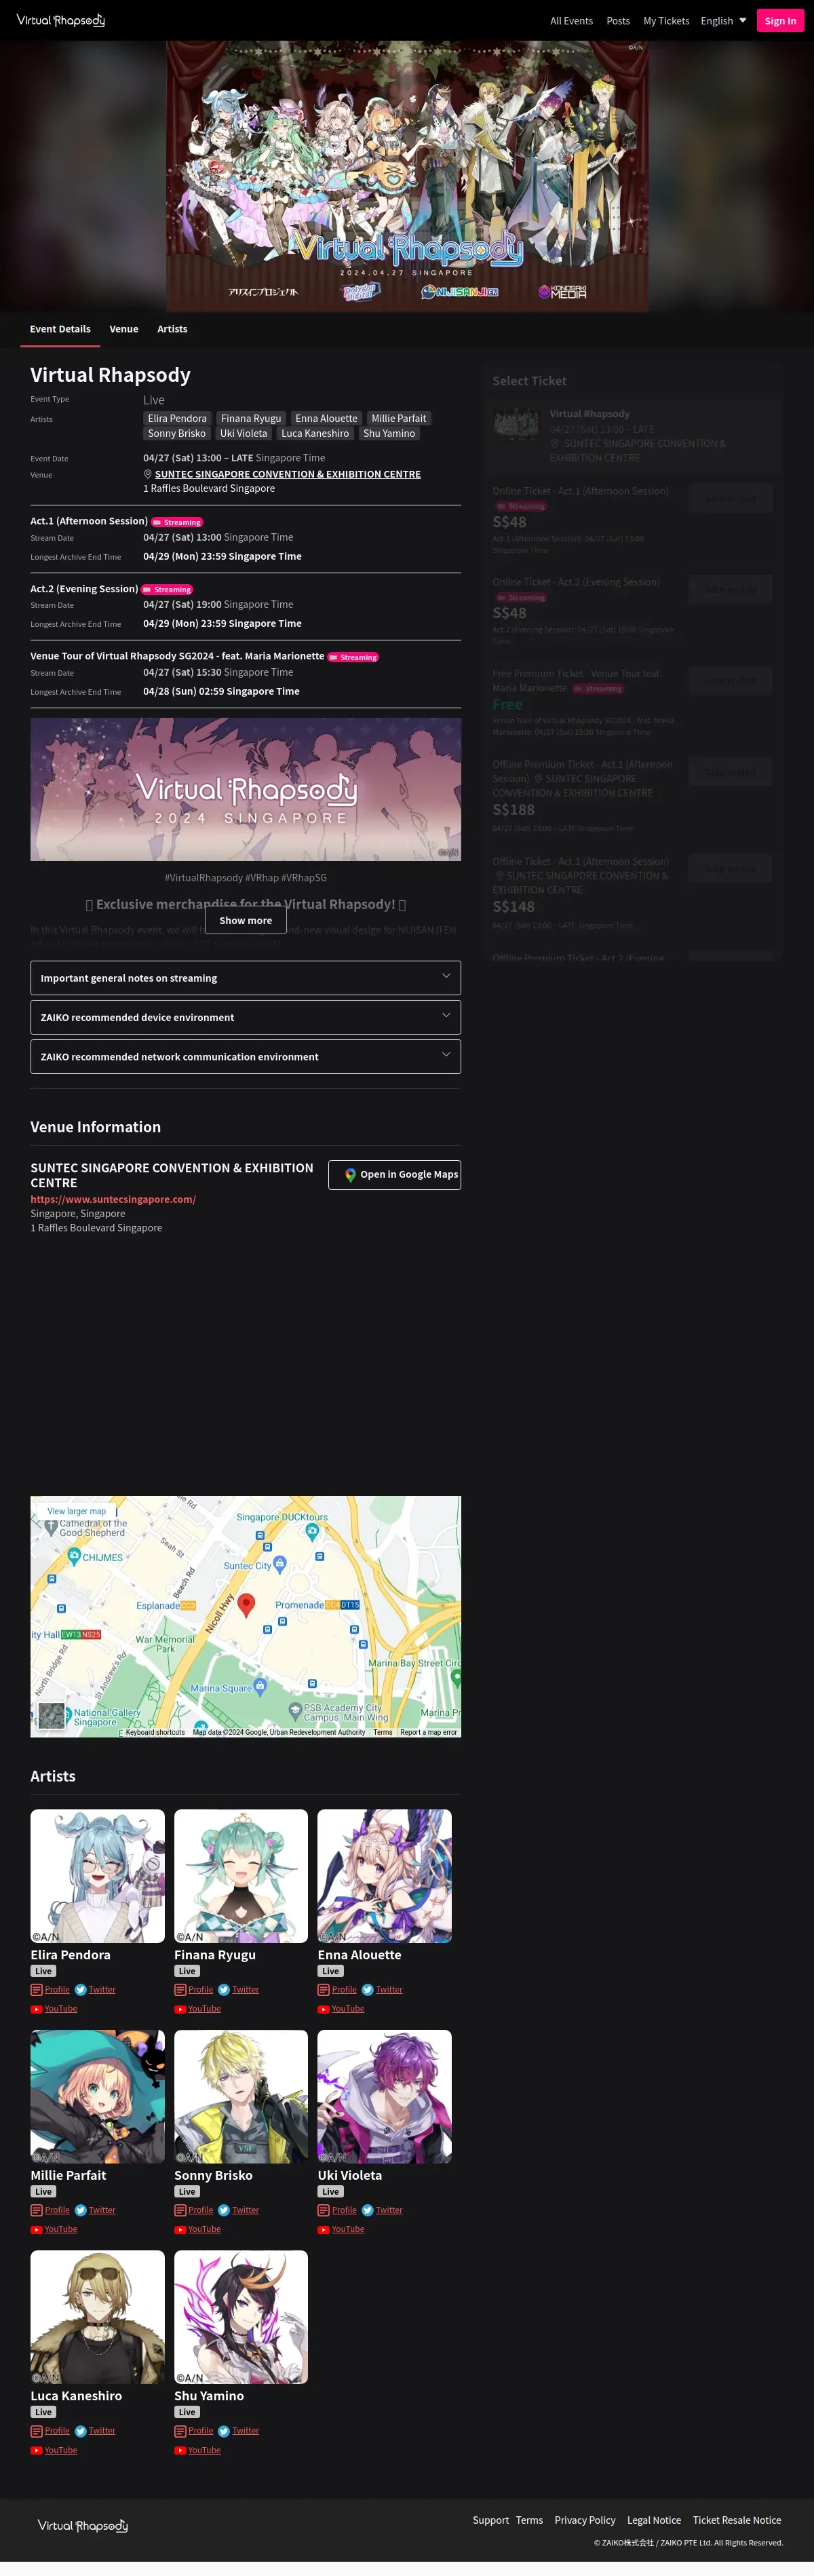Click Finana Ryugu's Profile icon
Screen dimensions: 814x2576
(180, 1990)
